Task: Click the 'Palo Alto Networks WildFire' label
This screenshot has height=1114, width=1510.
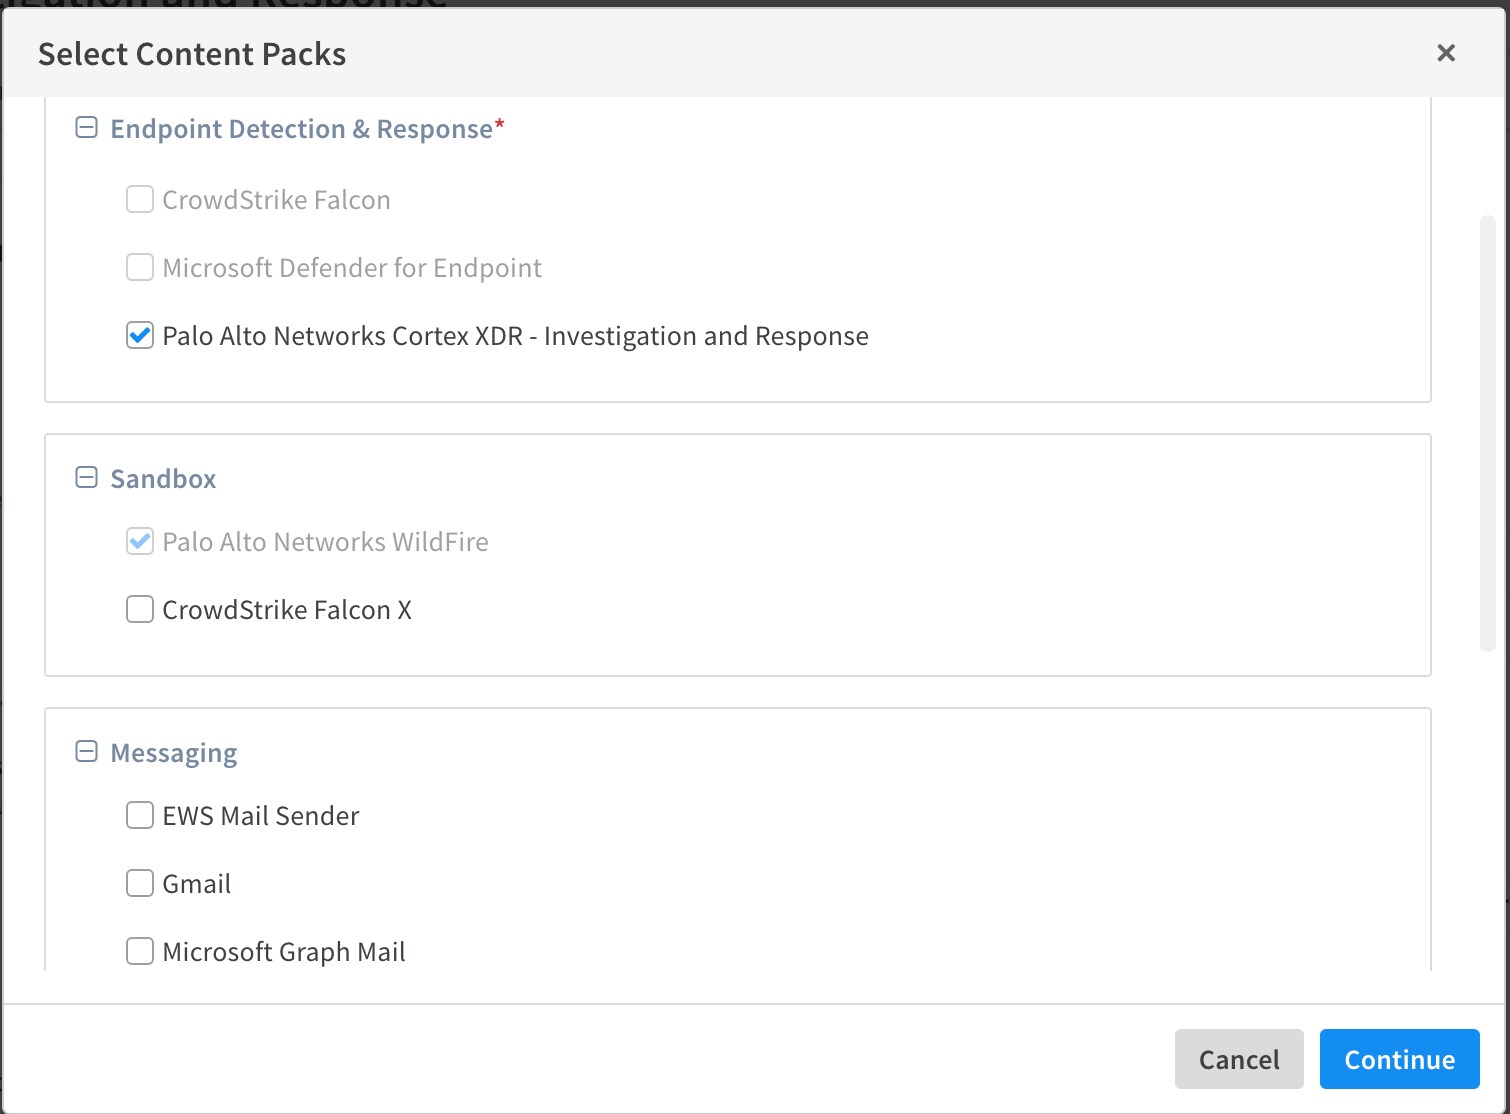Action: pos(325,542)
